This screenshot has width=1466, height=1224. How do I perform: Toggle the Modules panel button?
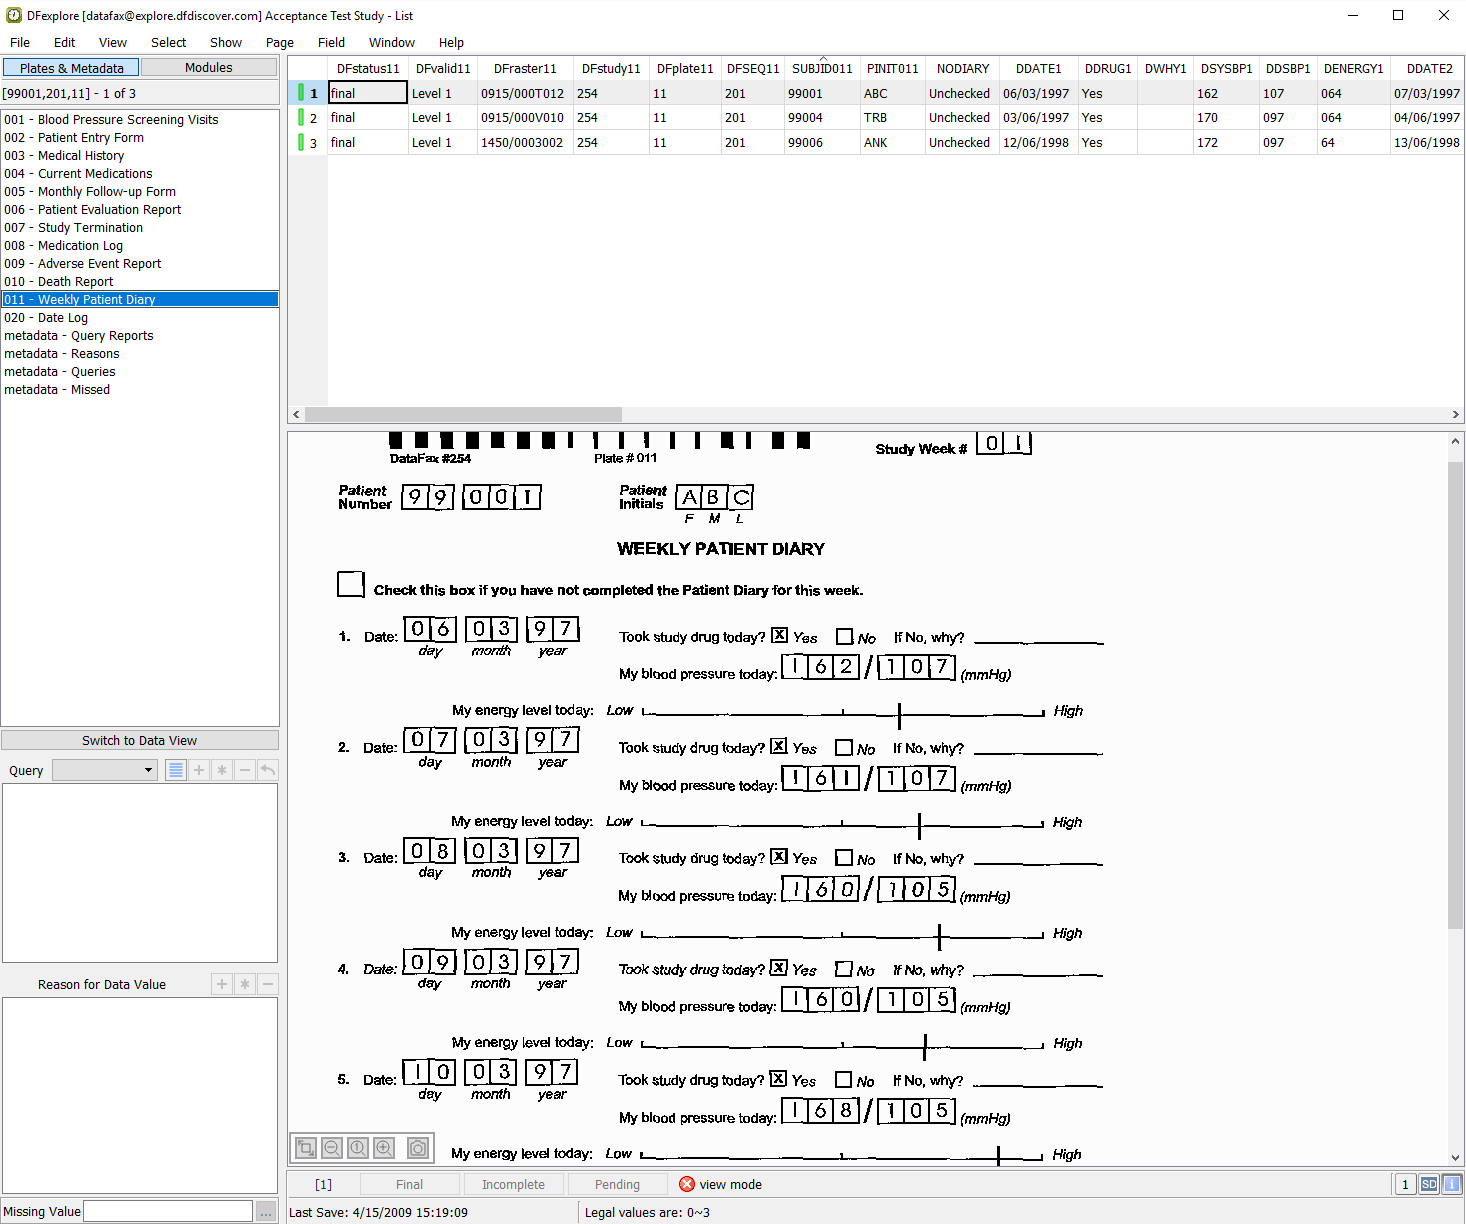[x=208, y=68]
